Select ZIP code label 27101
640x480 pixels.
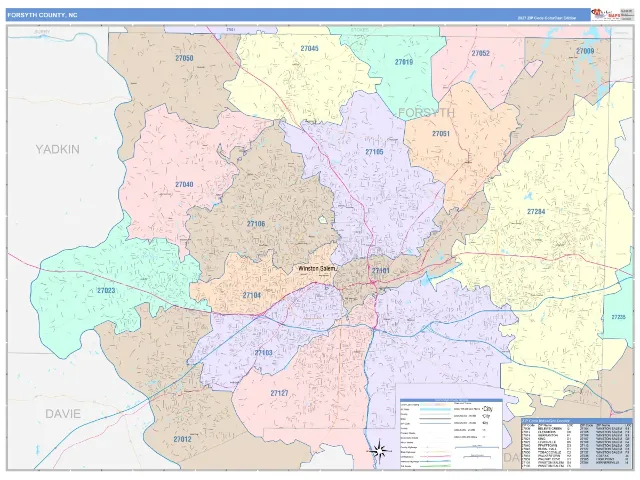(x=380, y=271)
